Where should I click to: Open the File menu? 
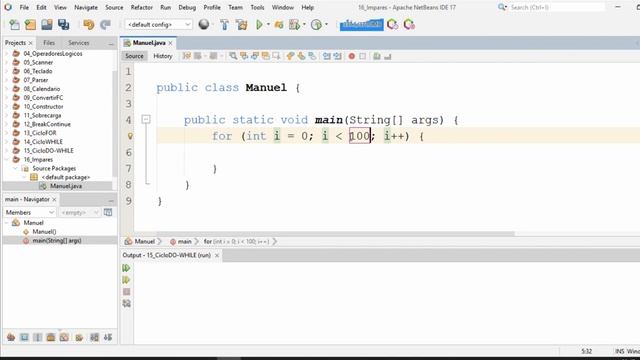point(24,7)
